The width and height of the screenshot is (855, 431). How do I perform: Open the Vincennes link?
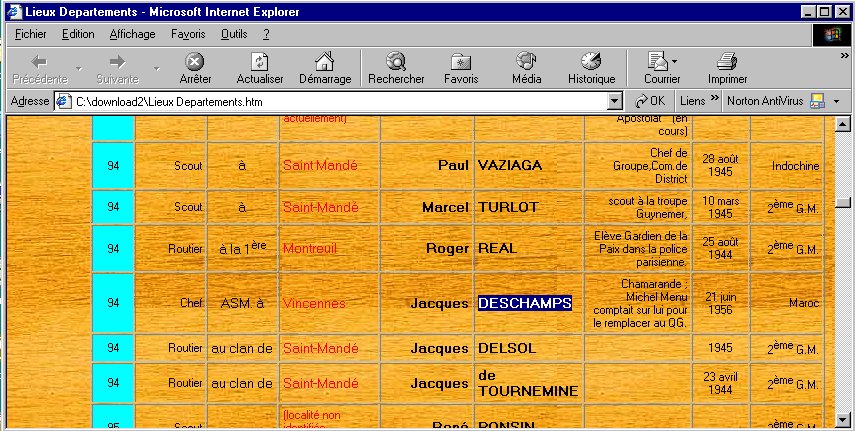pos(313,303)
